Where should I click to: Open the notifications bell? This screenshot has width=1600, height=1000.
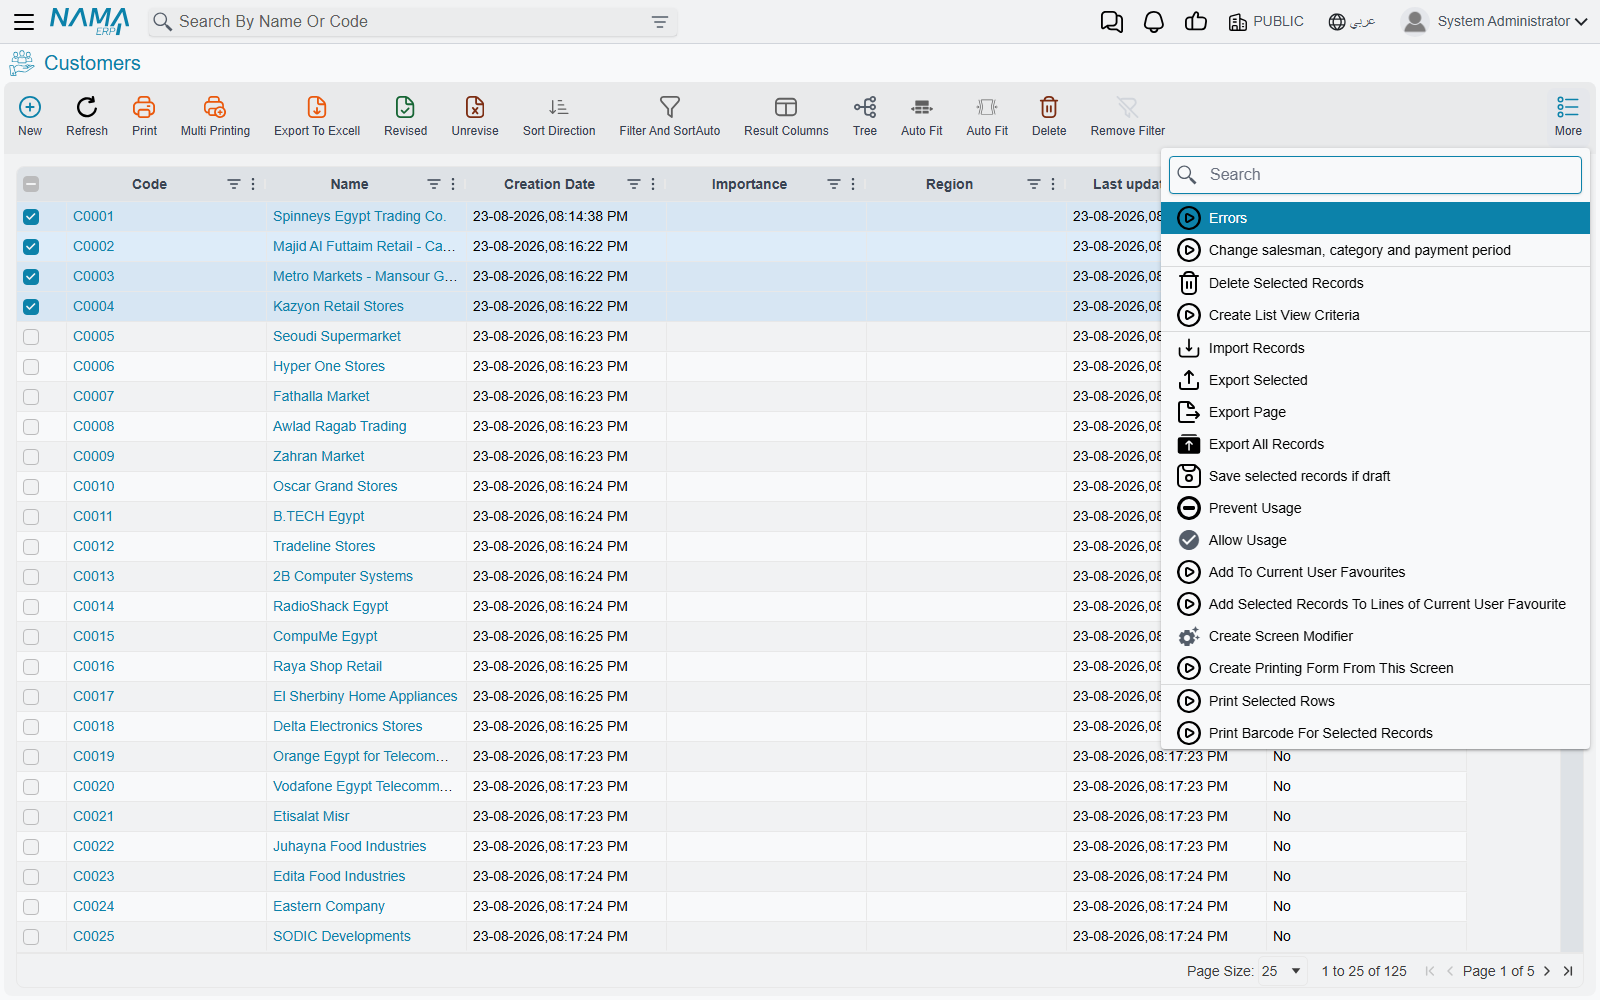tap(1154, 22)
